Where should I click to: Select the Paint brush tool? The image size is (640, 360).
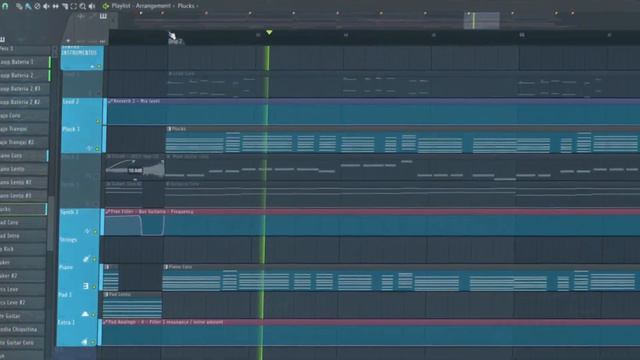(x=28, y=6)
